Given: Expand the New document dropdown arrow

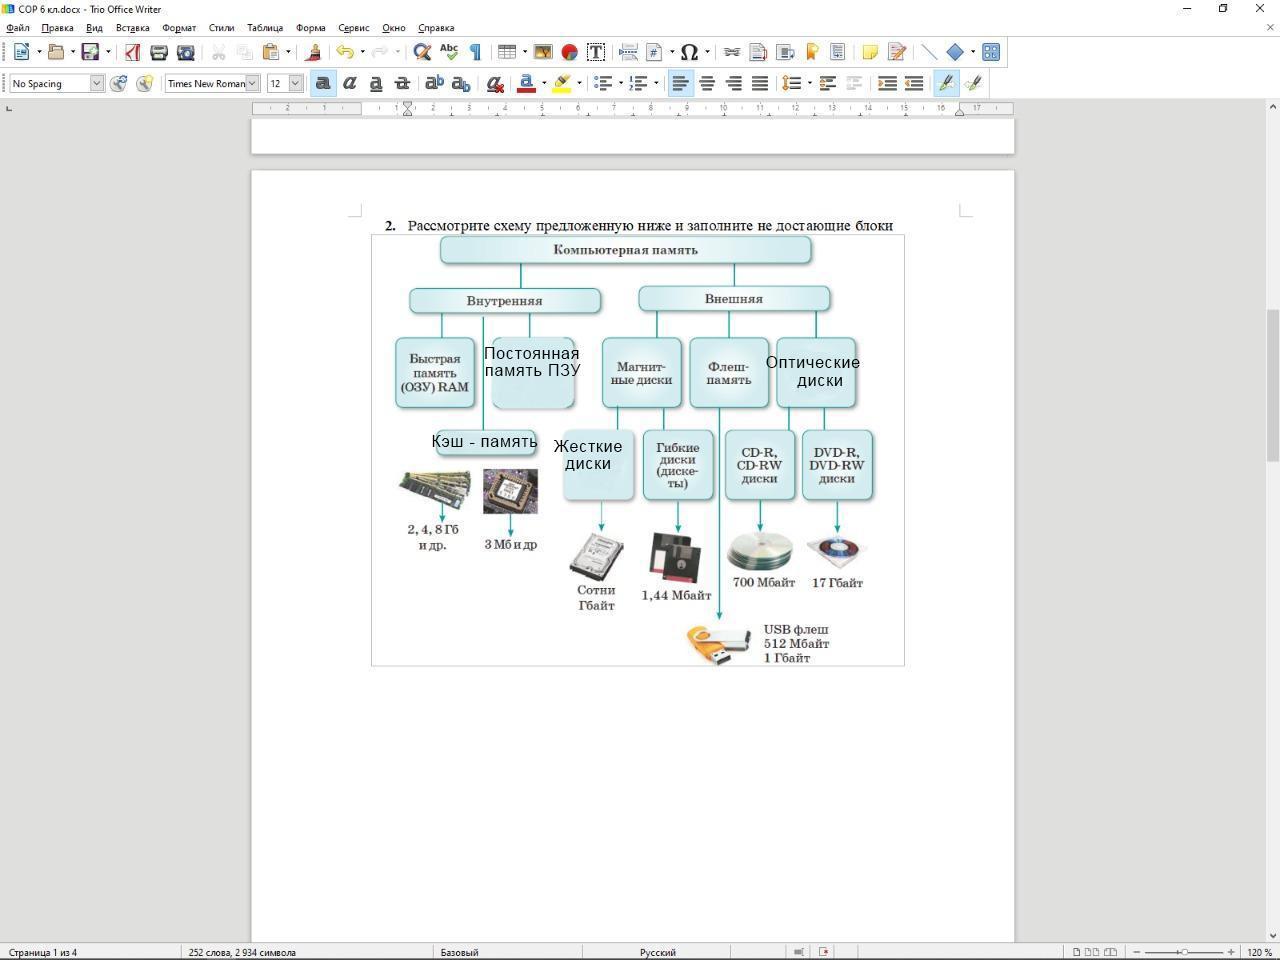Looking at the screenshot, I should click(x=39, y=52).
